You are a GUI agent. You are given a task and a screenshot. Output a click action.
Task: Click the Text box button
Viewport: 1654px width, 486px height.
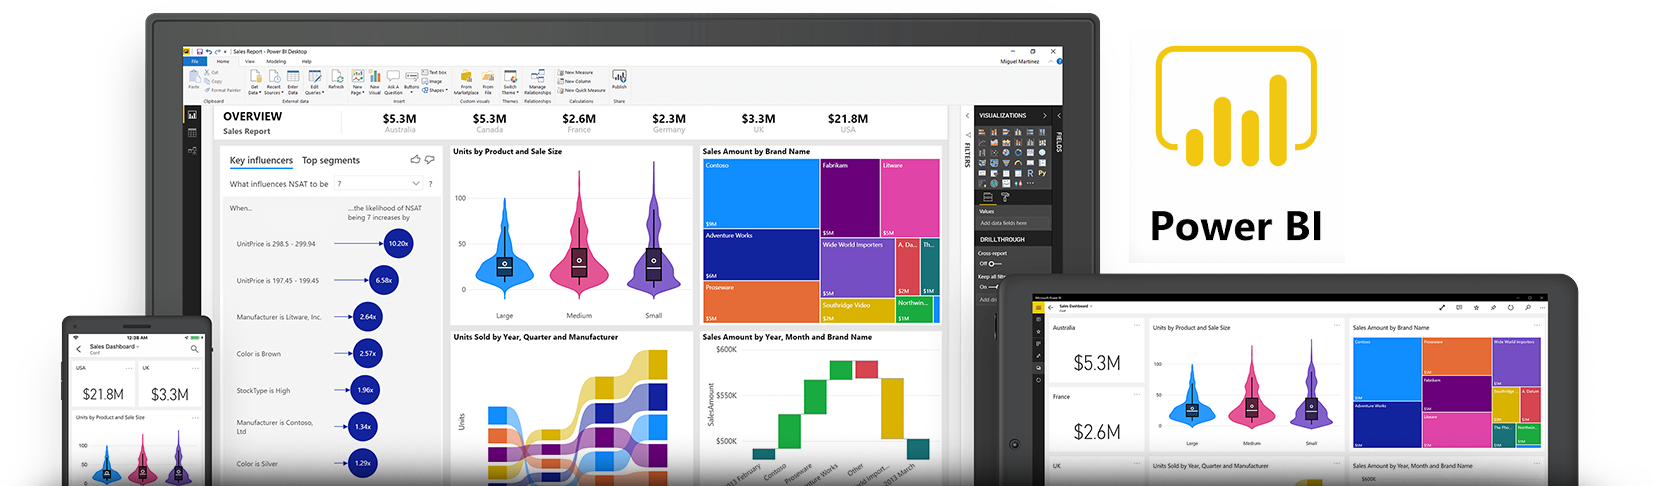tap(435, 72)
